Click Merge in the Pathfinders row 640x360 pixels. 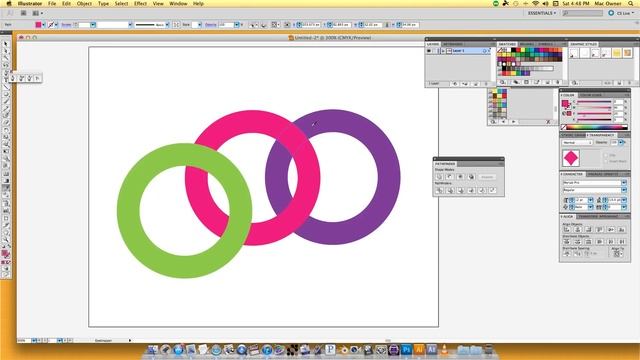(460, 190)
